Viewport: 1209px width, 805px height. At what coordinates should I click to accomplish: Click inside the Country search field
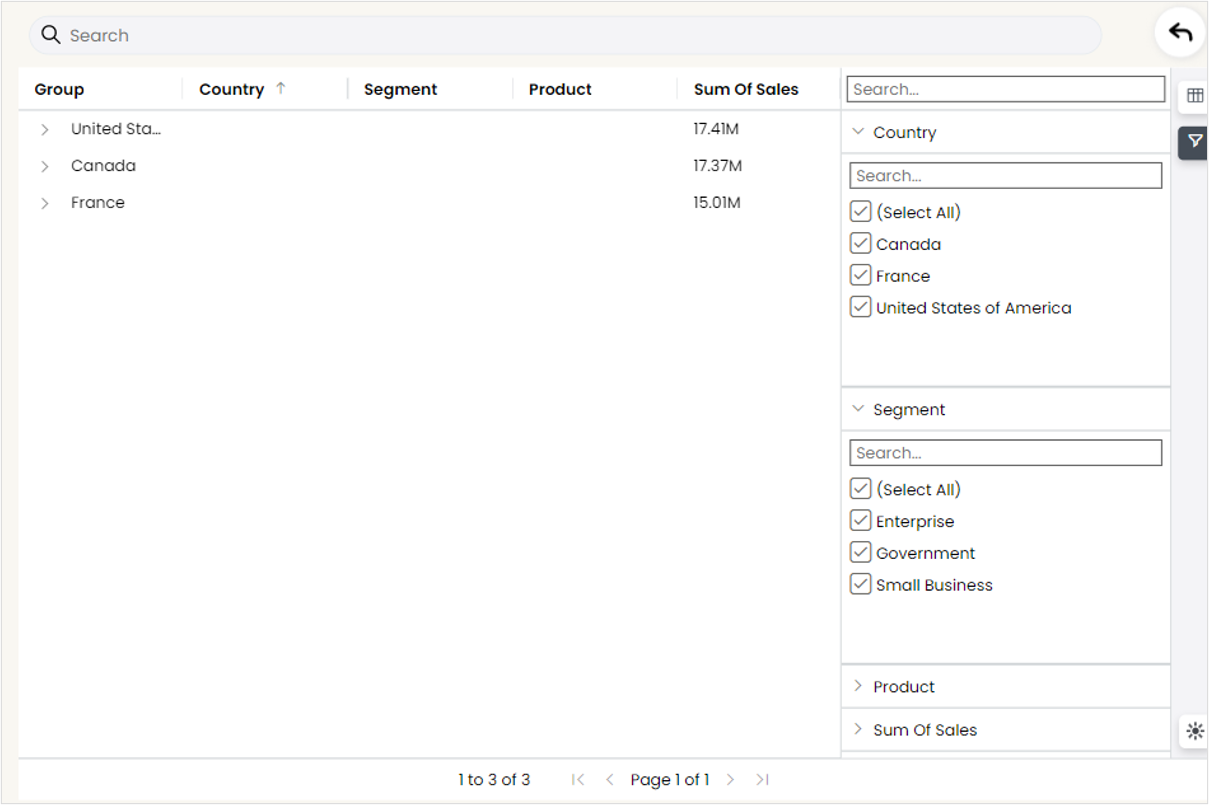(1005, 175)
